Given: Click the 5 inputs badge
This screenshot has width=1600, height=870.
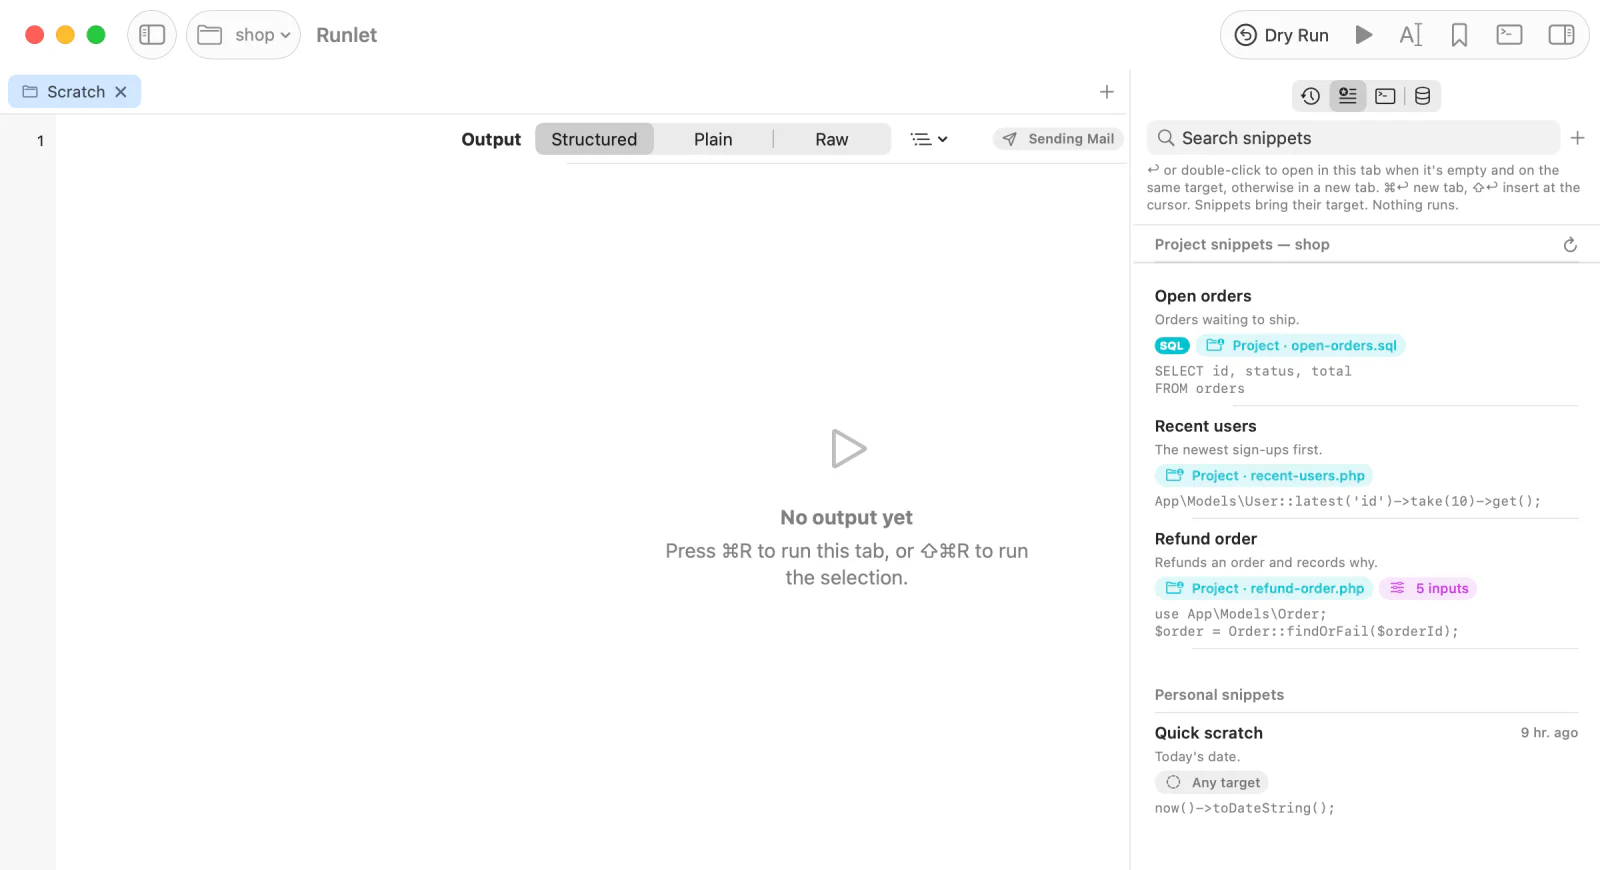Looking at the screenshot, I should pos(1428,589).
